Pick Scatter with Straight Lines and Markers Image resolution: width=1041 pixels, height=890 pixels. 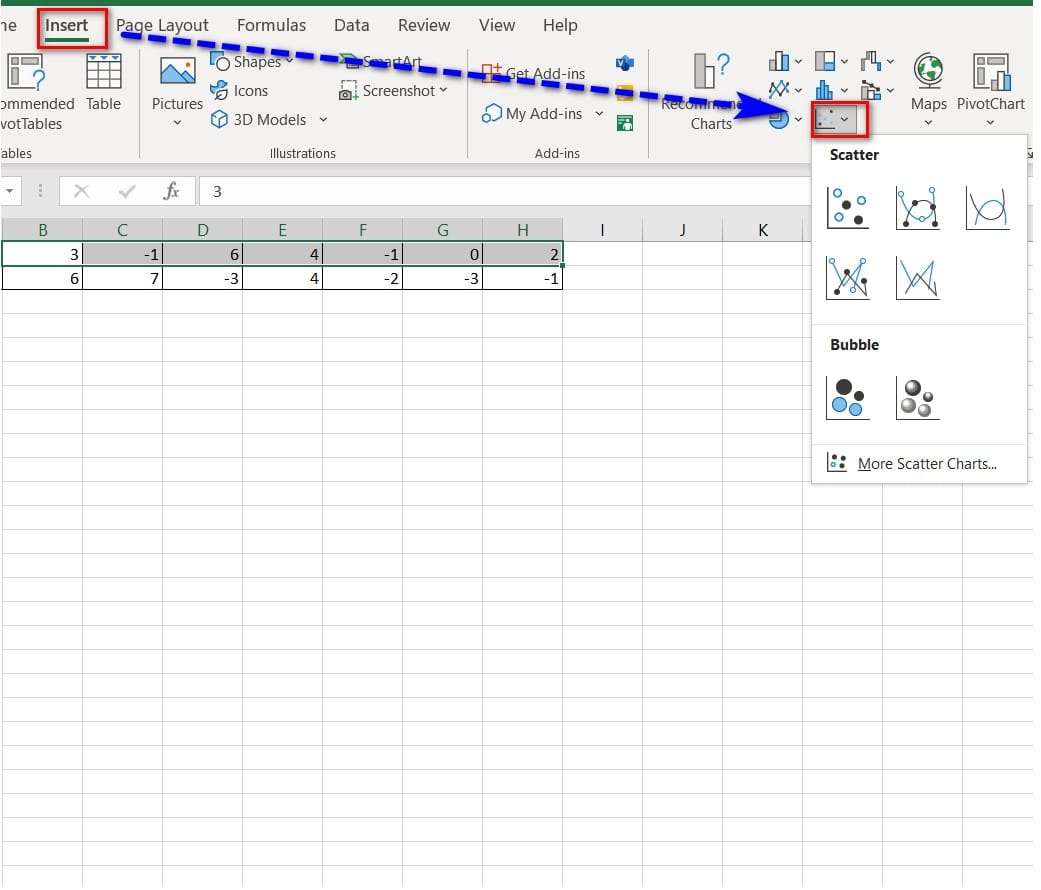coord(847,277)
